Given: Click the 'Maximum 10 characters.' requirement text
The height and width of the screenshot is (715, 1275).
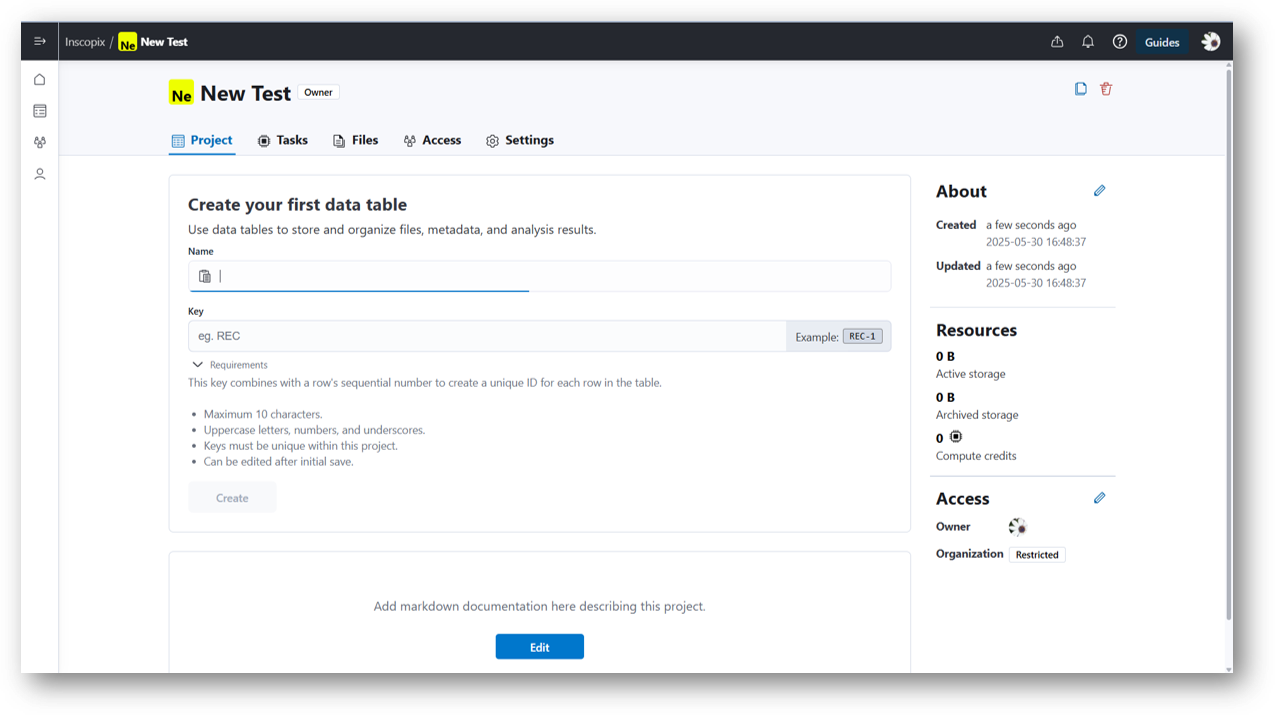Looking at the screenshot, I should coord(263,414).
